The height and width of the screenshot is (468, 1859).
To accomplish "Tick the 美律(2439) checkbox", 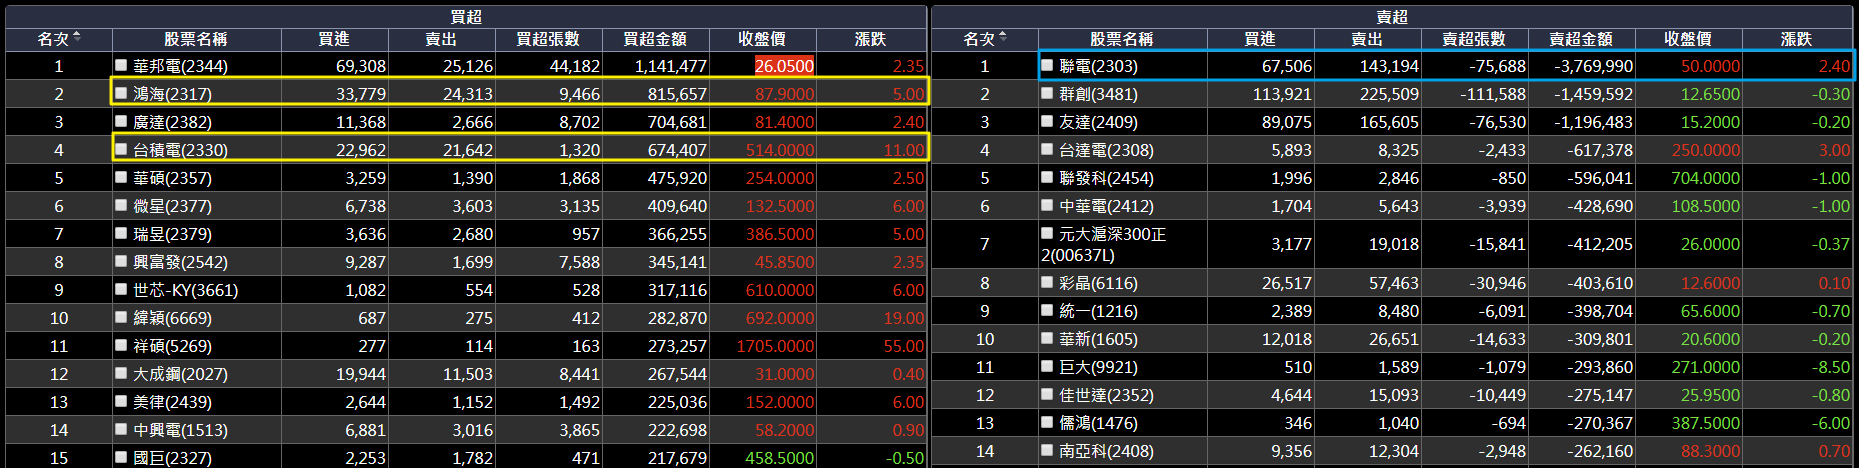I will (121, 400).
